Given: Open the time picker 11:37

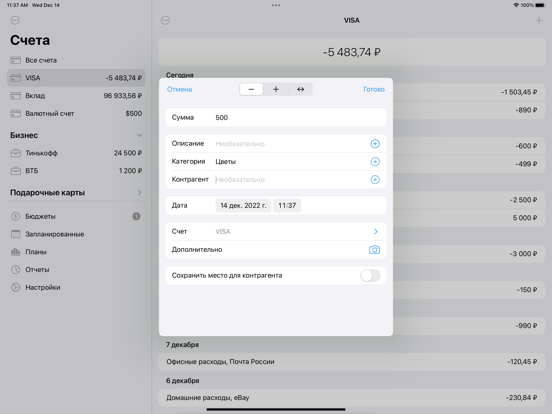Looking at the screenshot, I should (287, 206).
